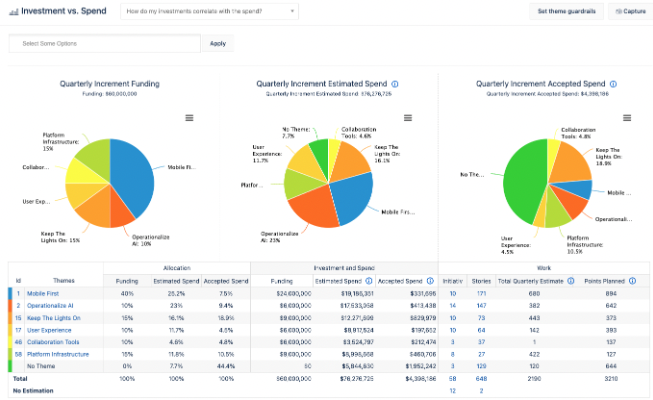
Task: Click the Themes column header
Action: [64, 280]
